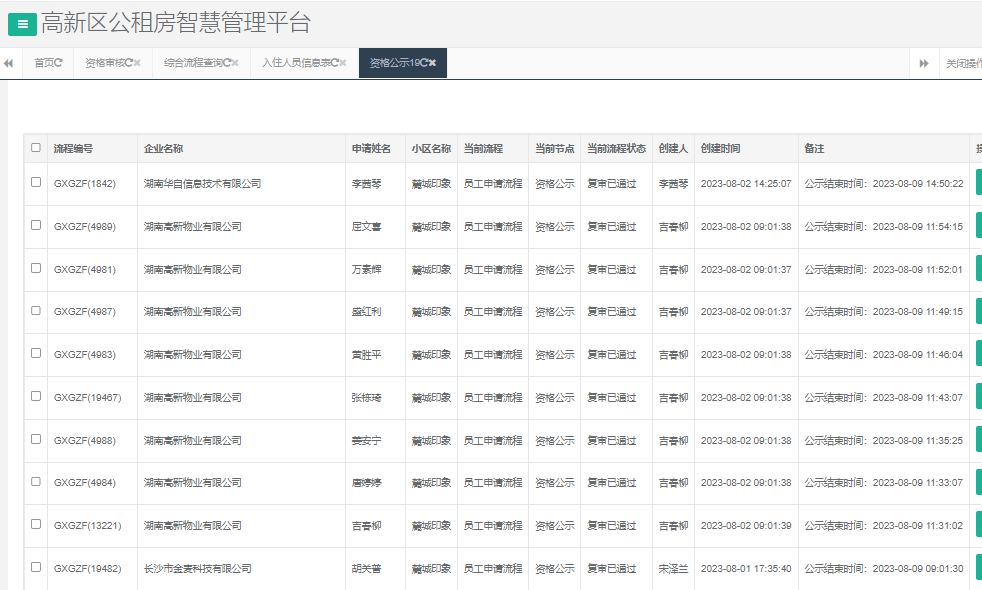This screenshot has height=590, width=982.
Task: Check the row GXGZF(4988) checkbox
Action: [x=36, y=439]
